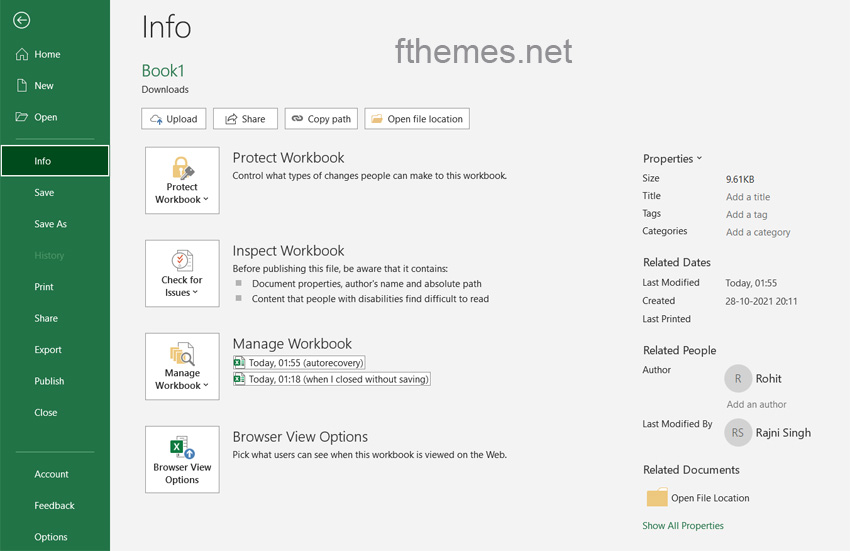This screenshot has height=551, width=850.
Task: Click the Browser View Options Excel icon
Action: [x=182, y=447]
